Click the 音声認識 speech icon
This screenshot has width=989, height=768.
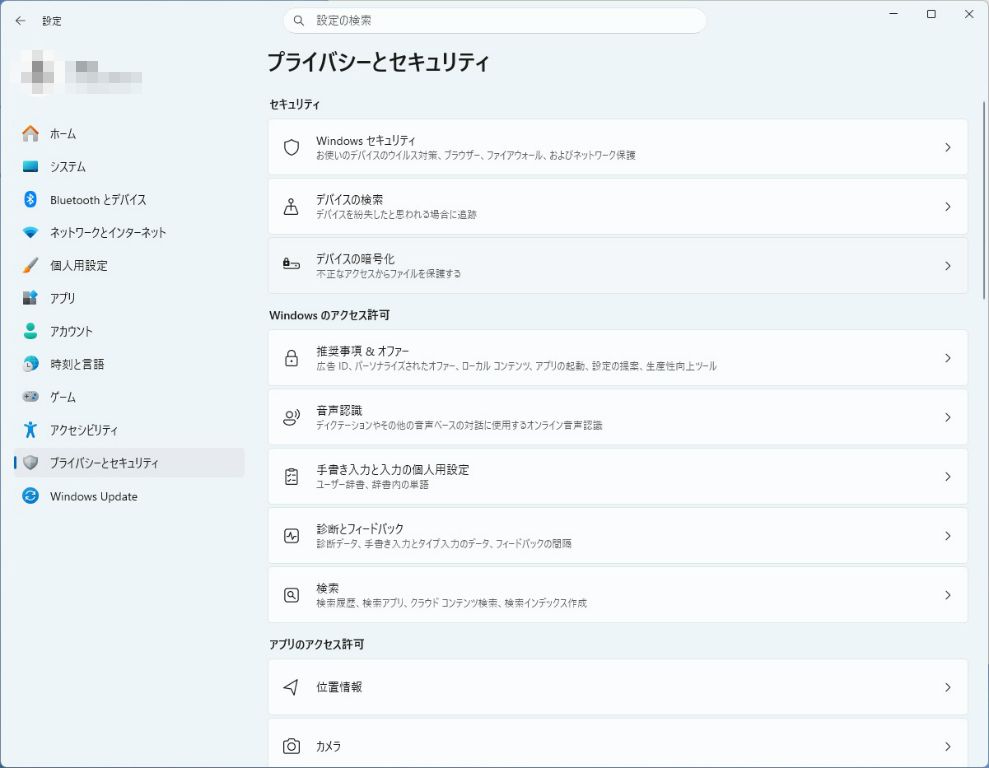pyautogui.click(x=291, y=417)
